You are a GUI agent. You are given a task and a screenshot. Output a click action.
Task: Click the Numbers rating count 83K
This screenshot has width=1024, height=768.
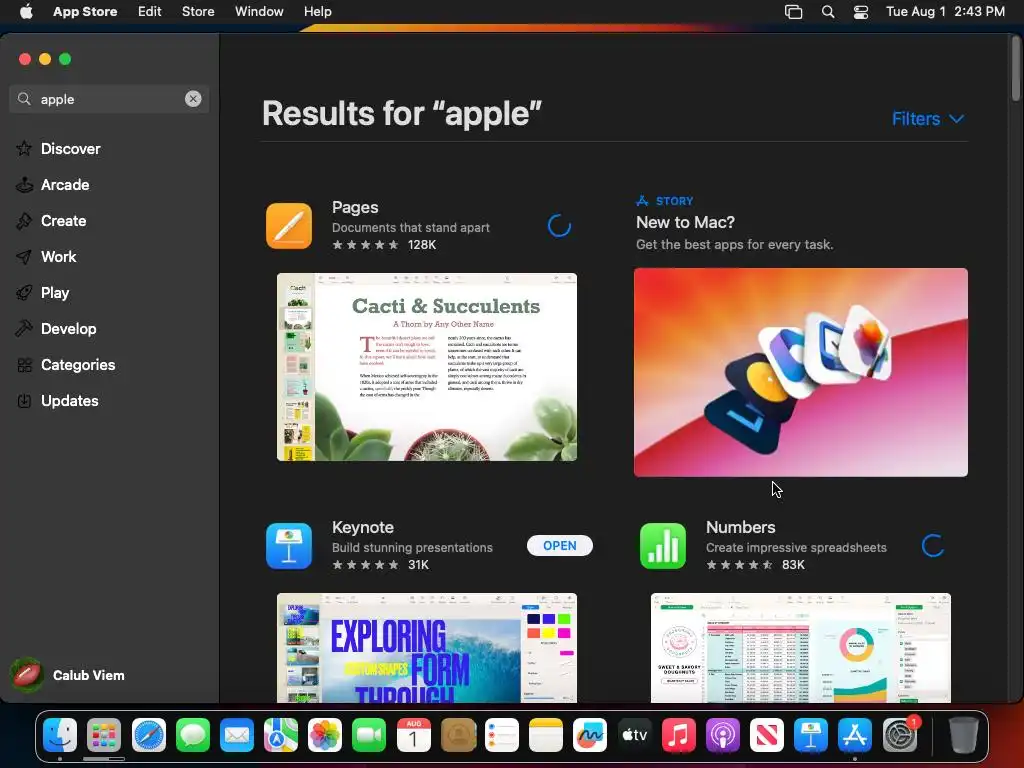point(793,565)
